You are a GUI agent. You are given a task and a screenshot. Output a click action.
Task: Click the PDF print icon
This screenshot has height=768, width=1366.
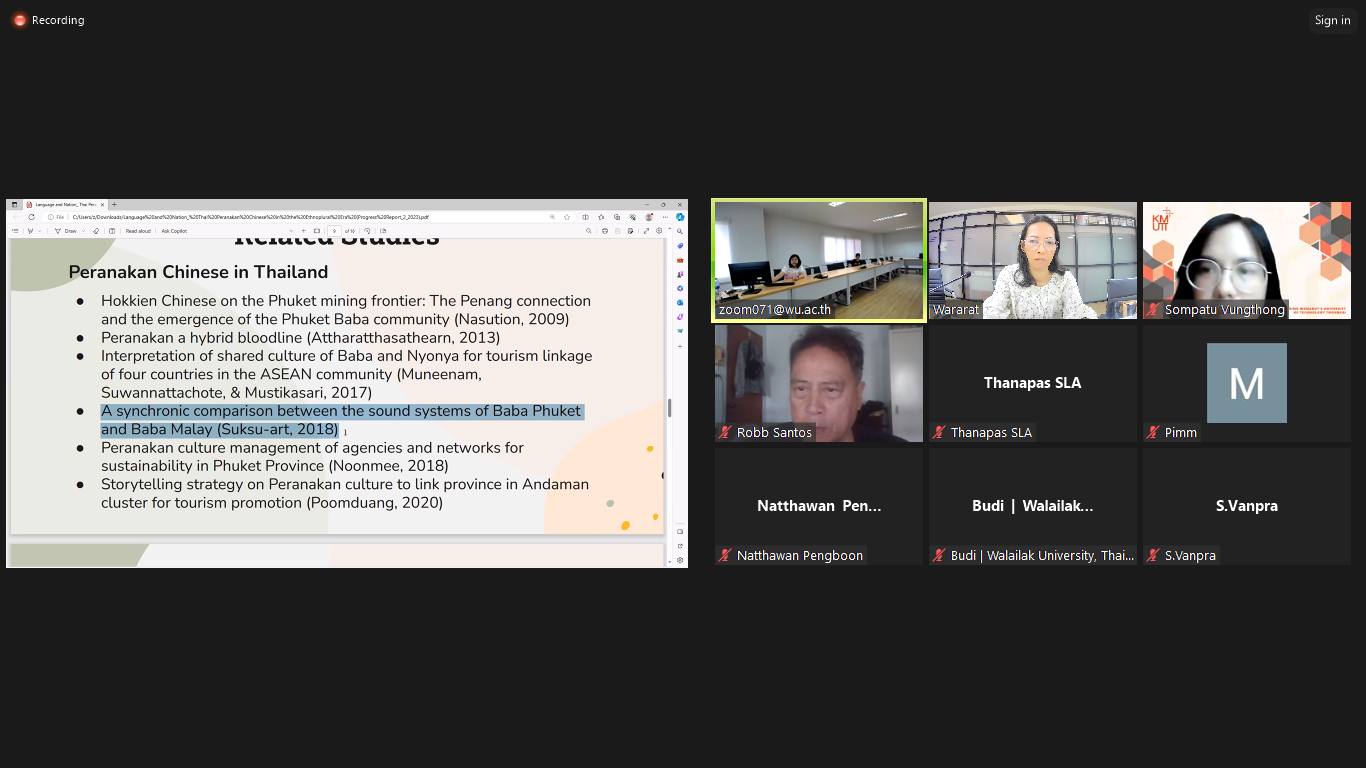(x=605, y=231)
